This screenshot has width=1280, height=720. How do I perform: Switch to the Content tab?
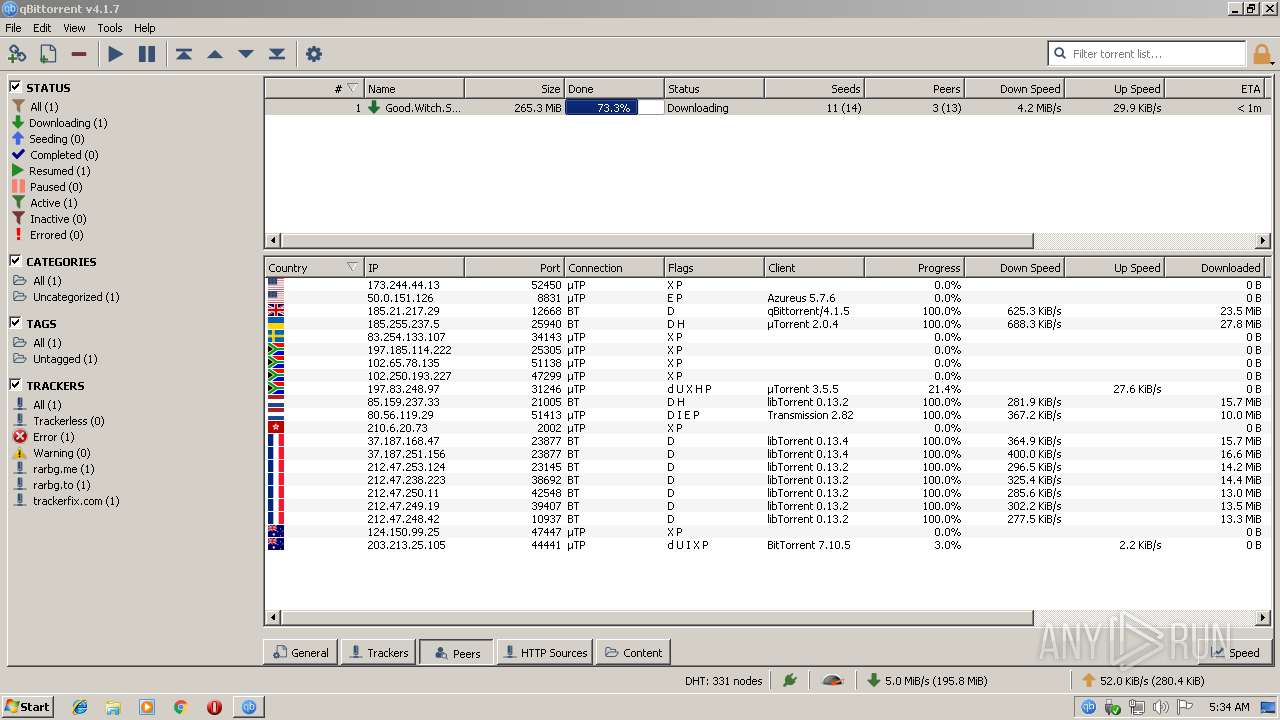[633, 652]
